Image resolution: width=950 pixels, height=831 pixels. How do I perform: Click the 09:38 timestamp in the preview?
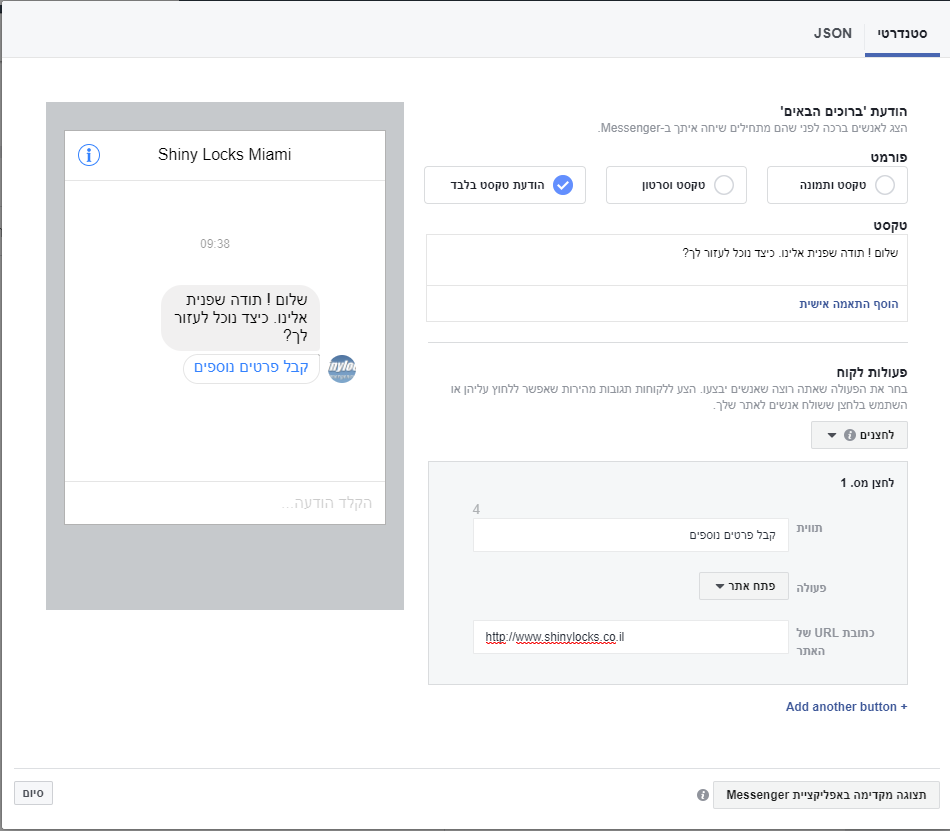point(215,243)
